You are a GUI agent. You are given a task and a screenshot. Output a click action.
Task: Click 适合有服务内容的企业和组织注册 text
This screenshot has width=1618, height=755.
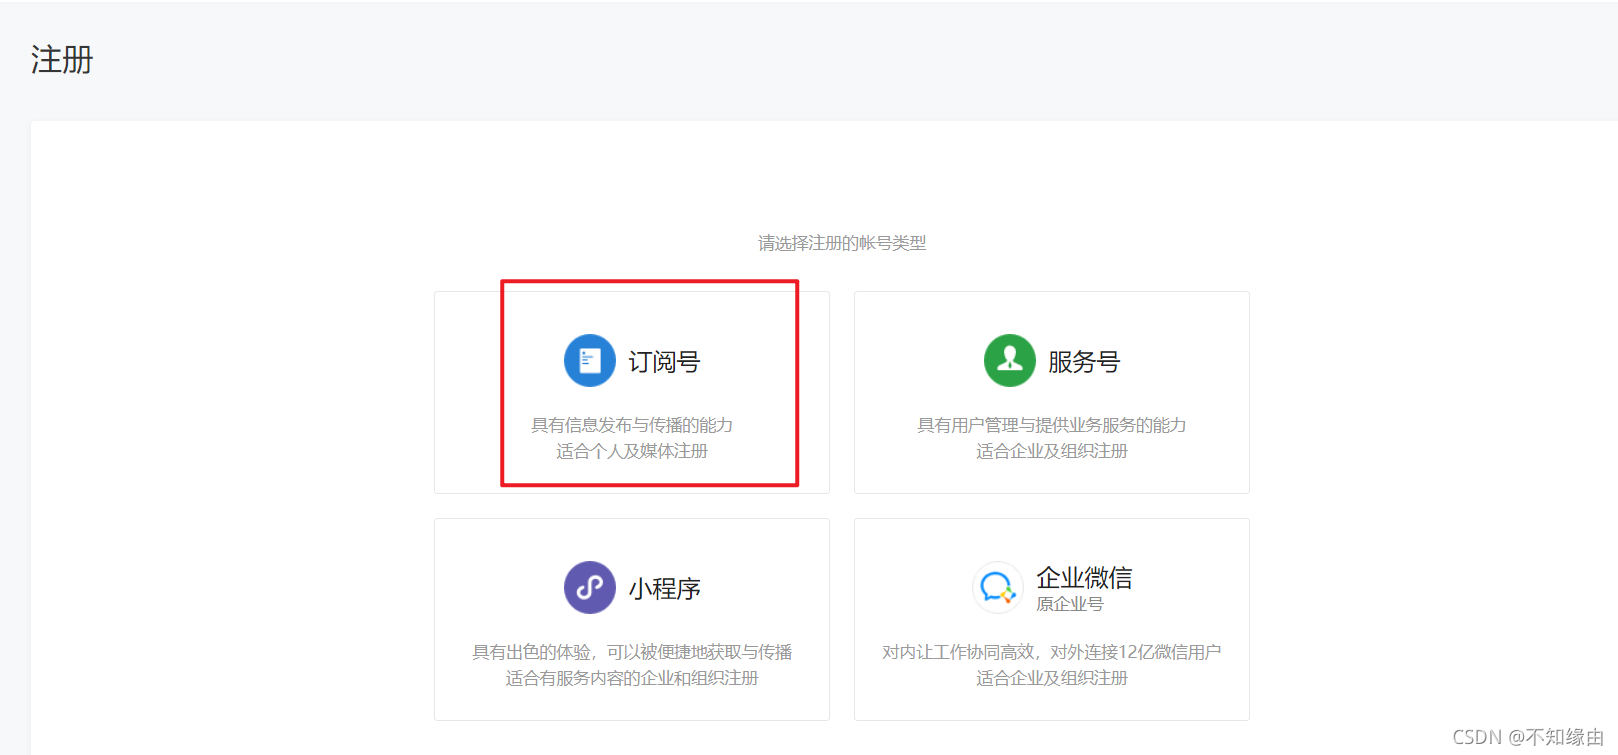(x=632, y=678)
